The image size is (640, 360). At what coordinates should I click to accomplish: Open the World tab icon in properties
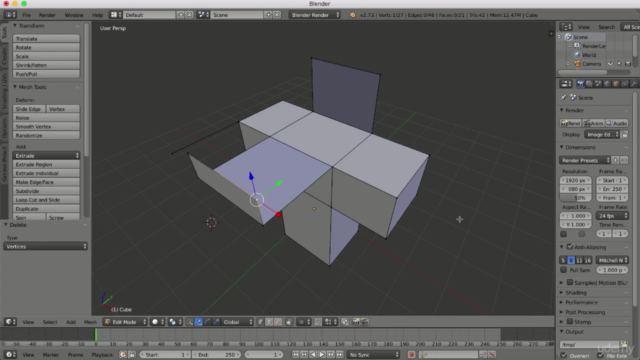tap(607, 84)
